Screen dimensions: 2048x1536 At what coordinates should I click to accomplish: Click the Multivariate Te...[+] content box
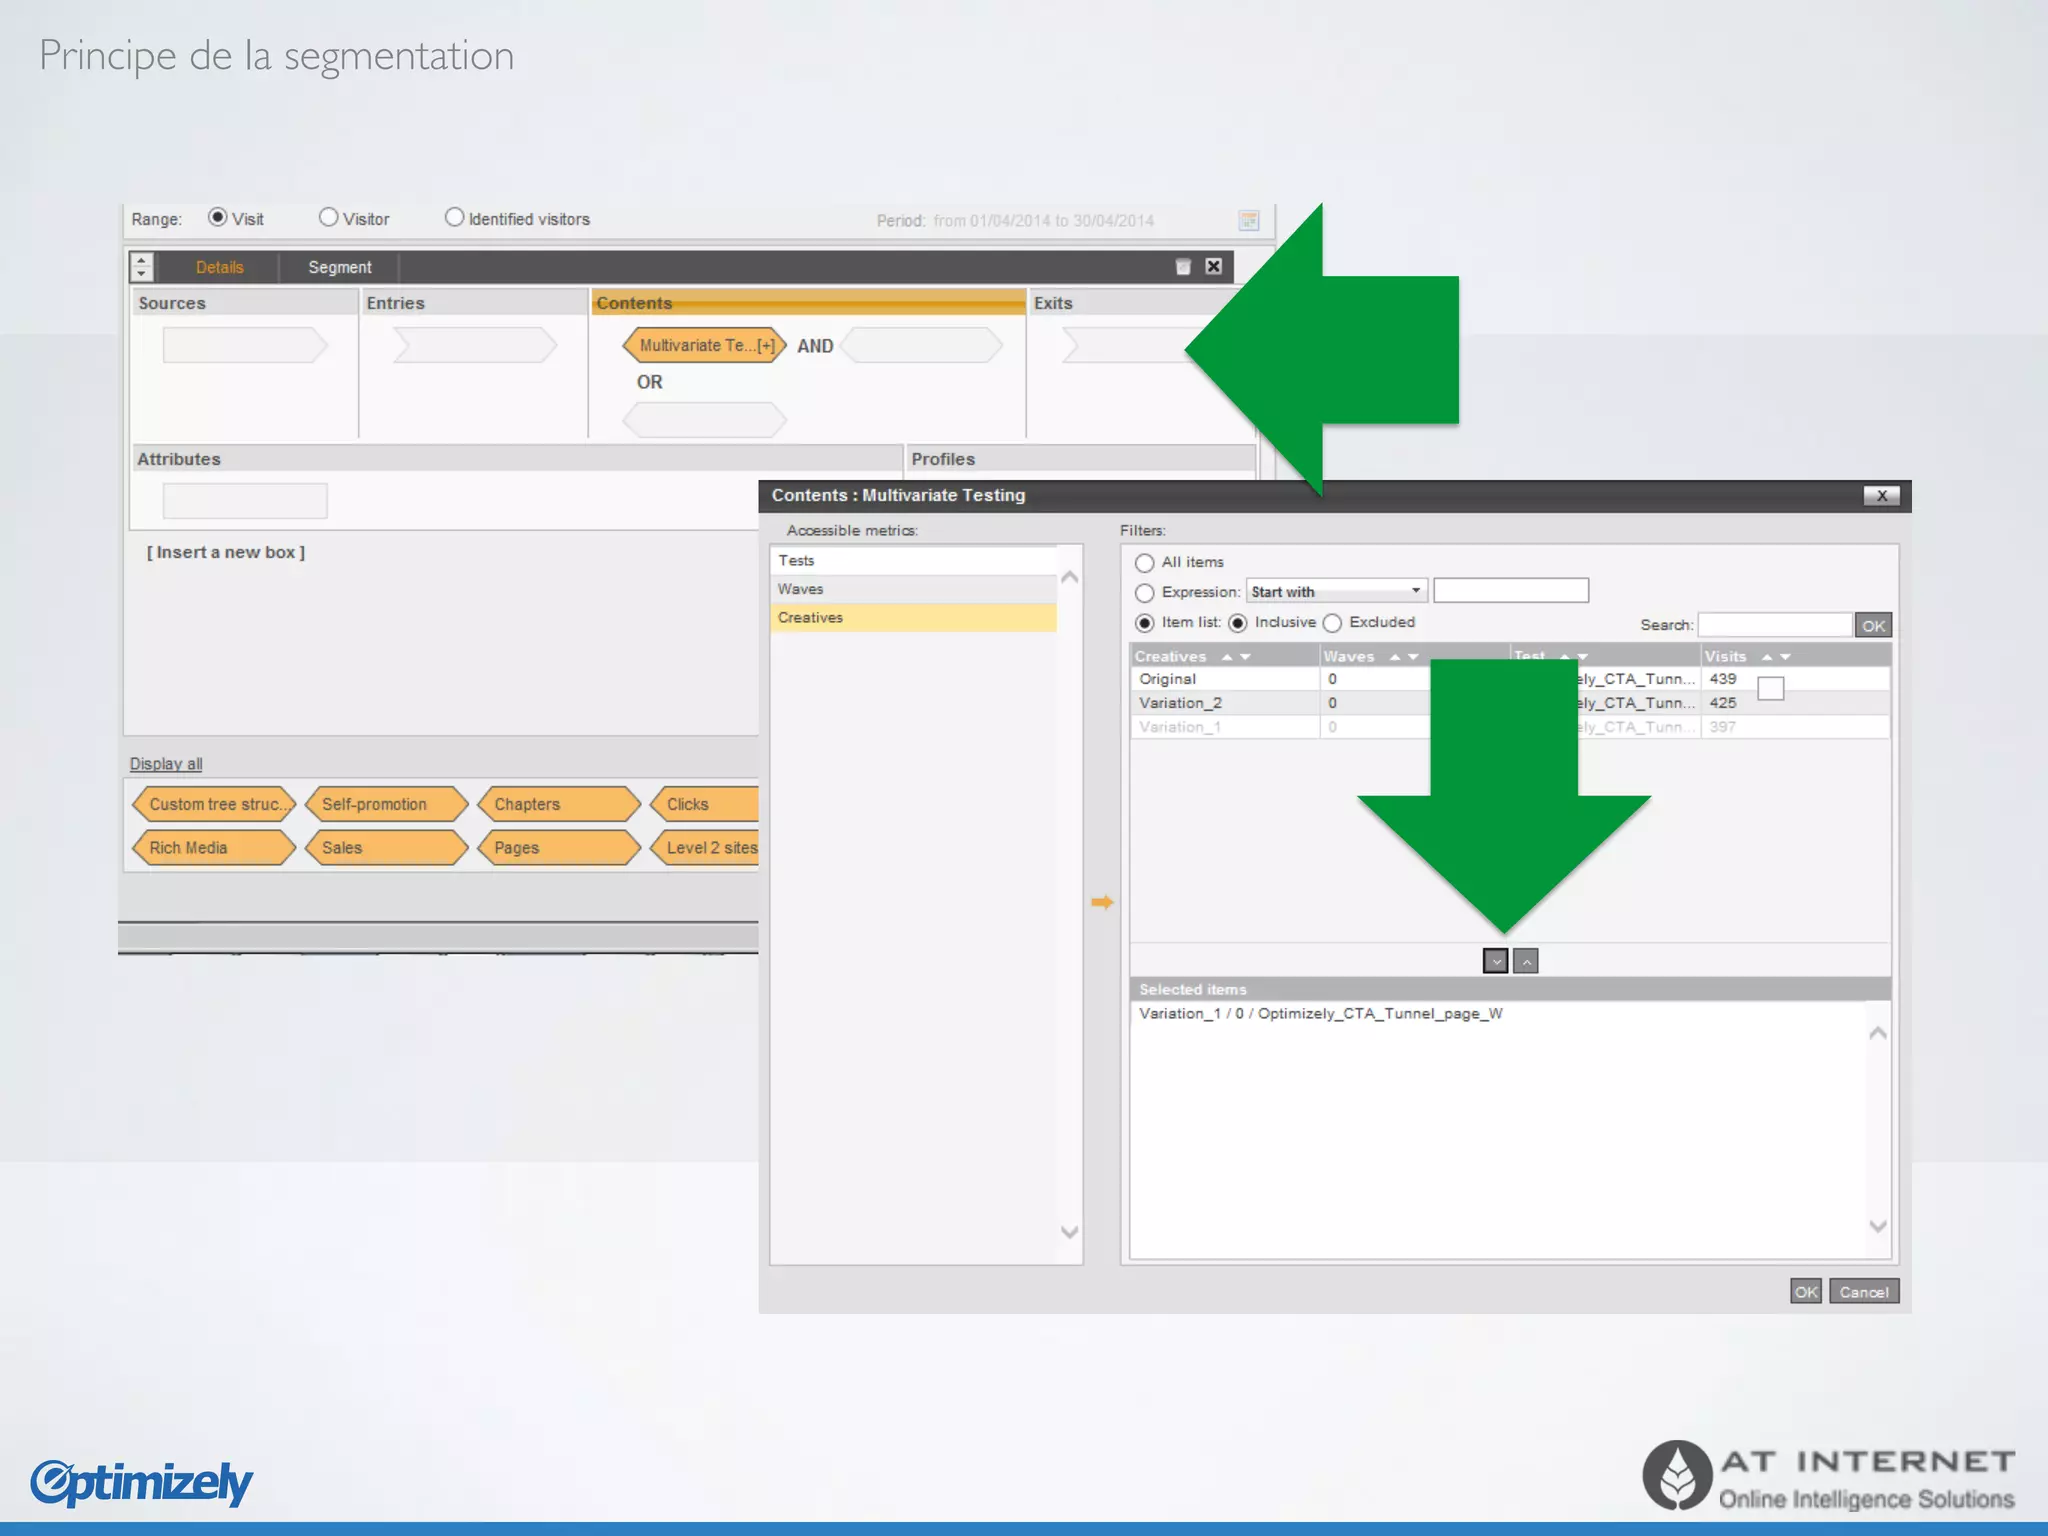pos(705,345)
